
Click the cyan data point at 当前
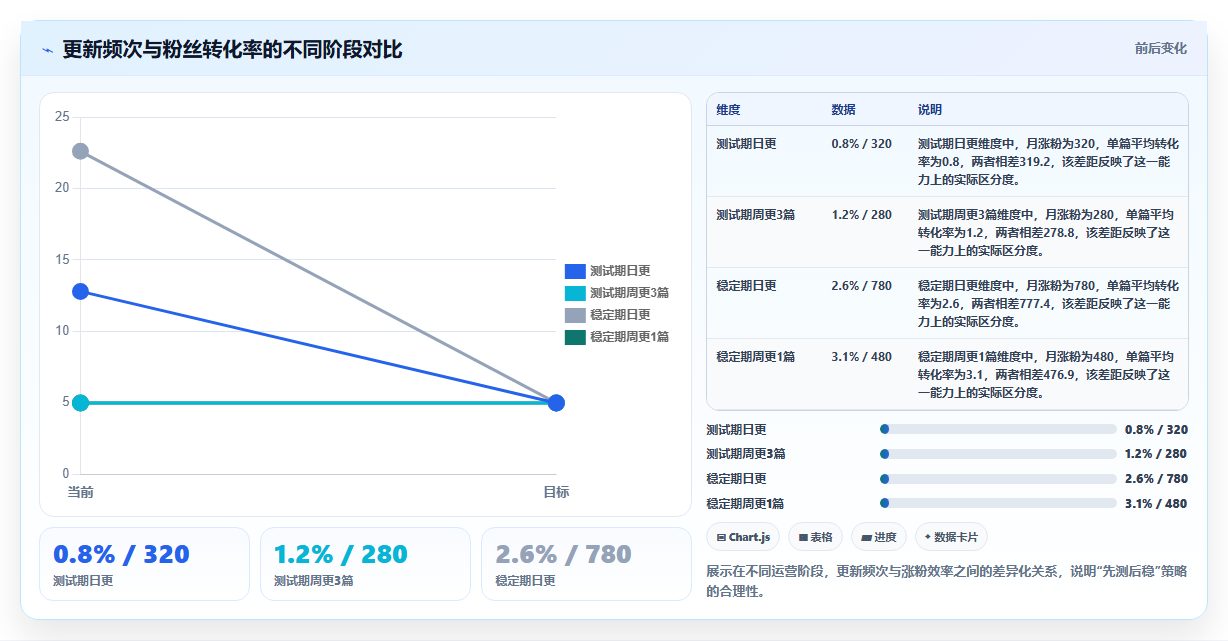(80, 403)
